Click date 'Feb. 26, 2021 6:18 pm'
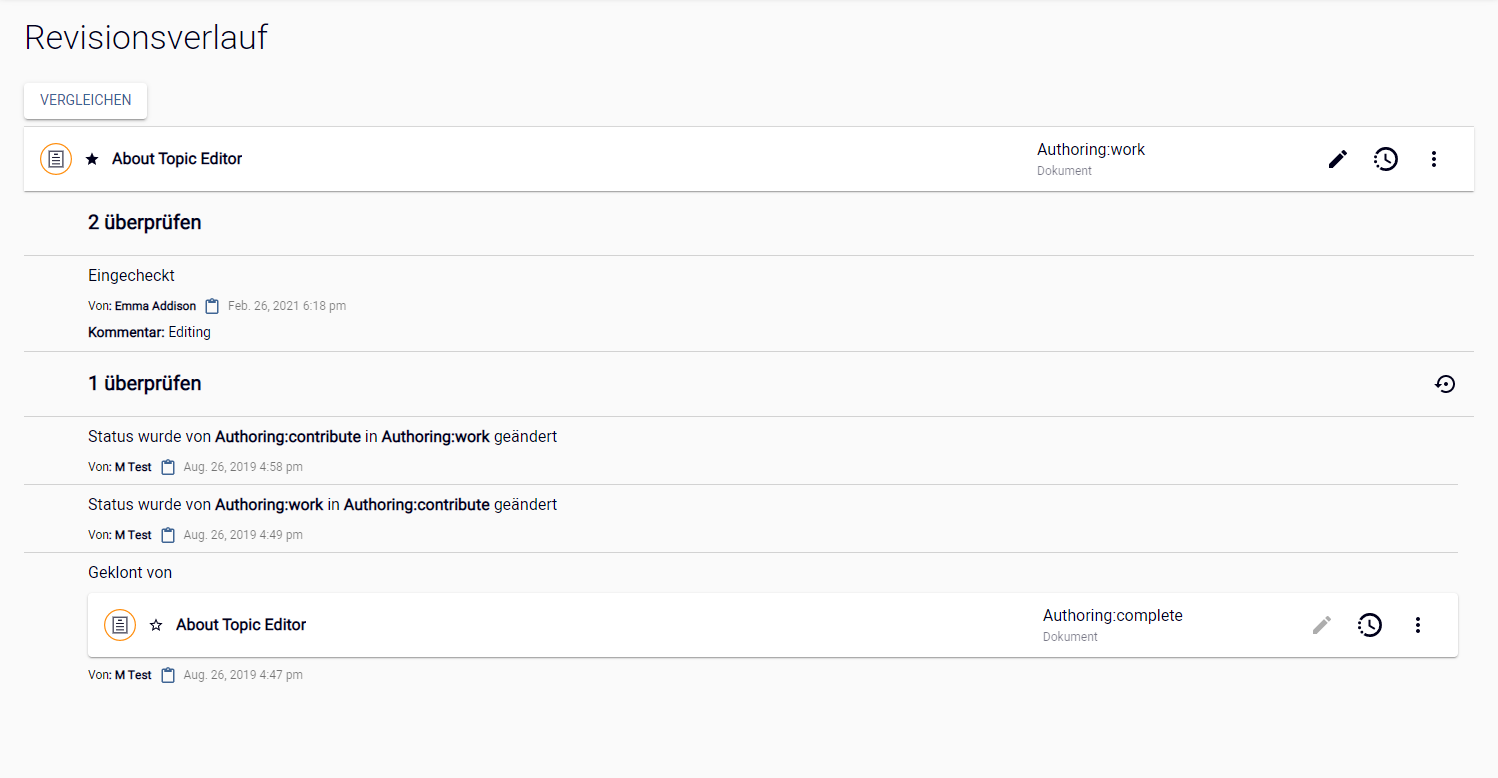 [x=287, y=306]
